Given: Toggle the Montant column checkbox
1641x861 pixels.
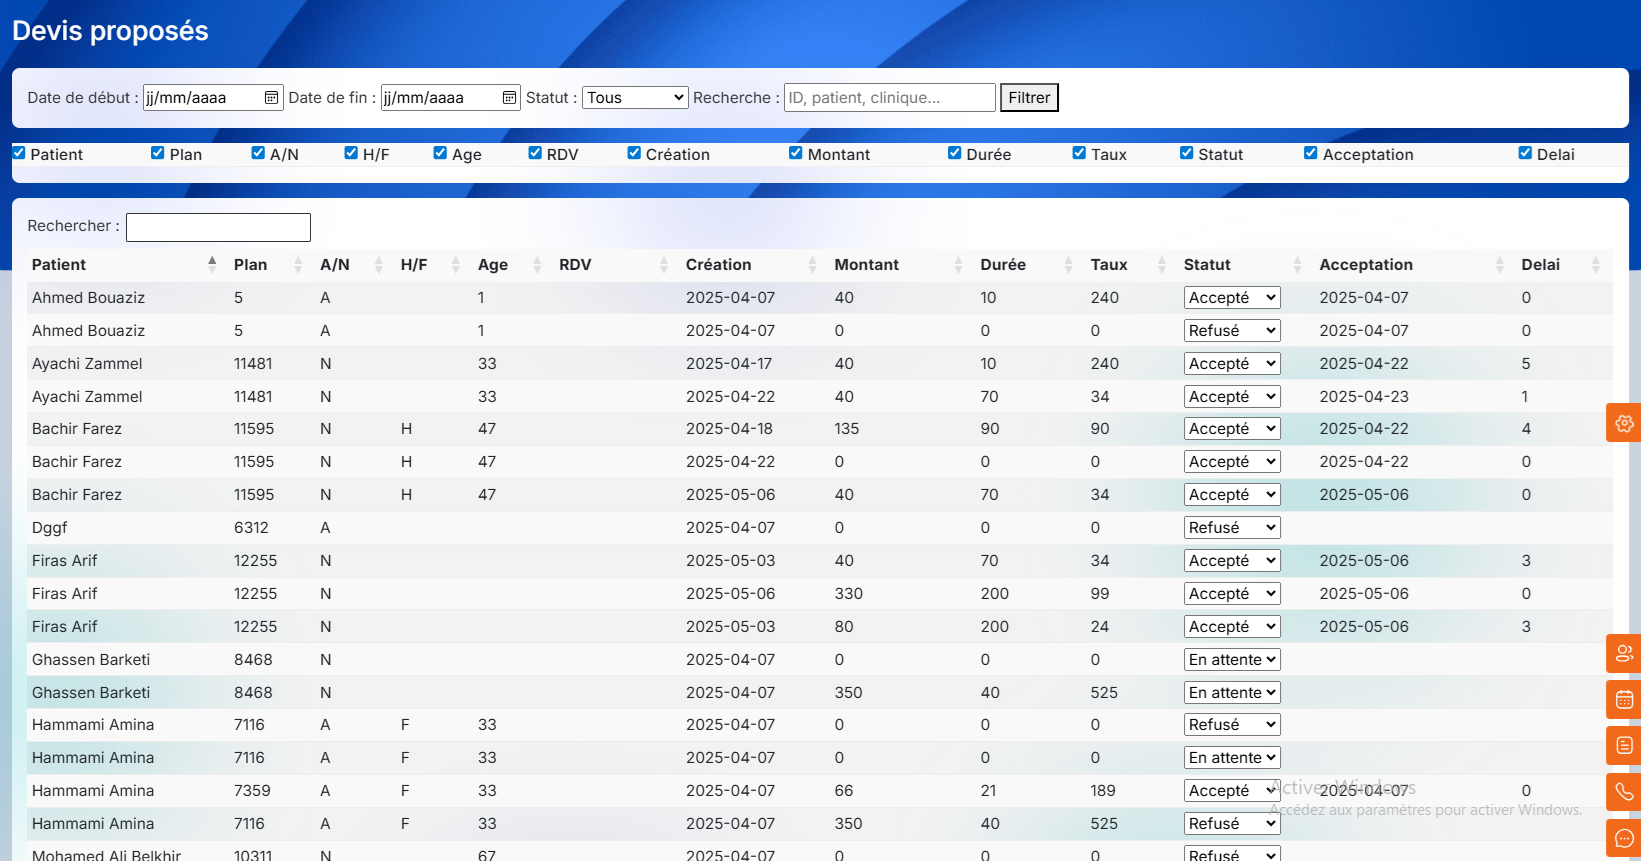Looking at the screenshot, I should pyautogui.click(x=796, y=153).
